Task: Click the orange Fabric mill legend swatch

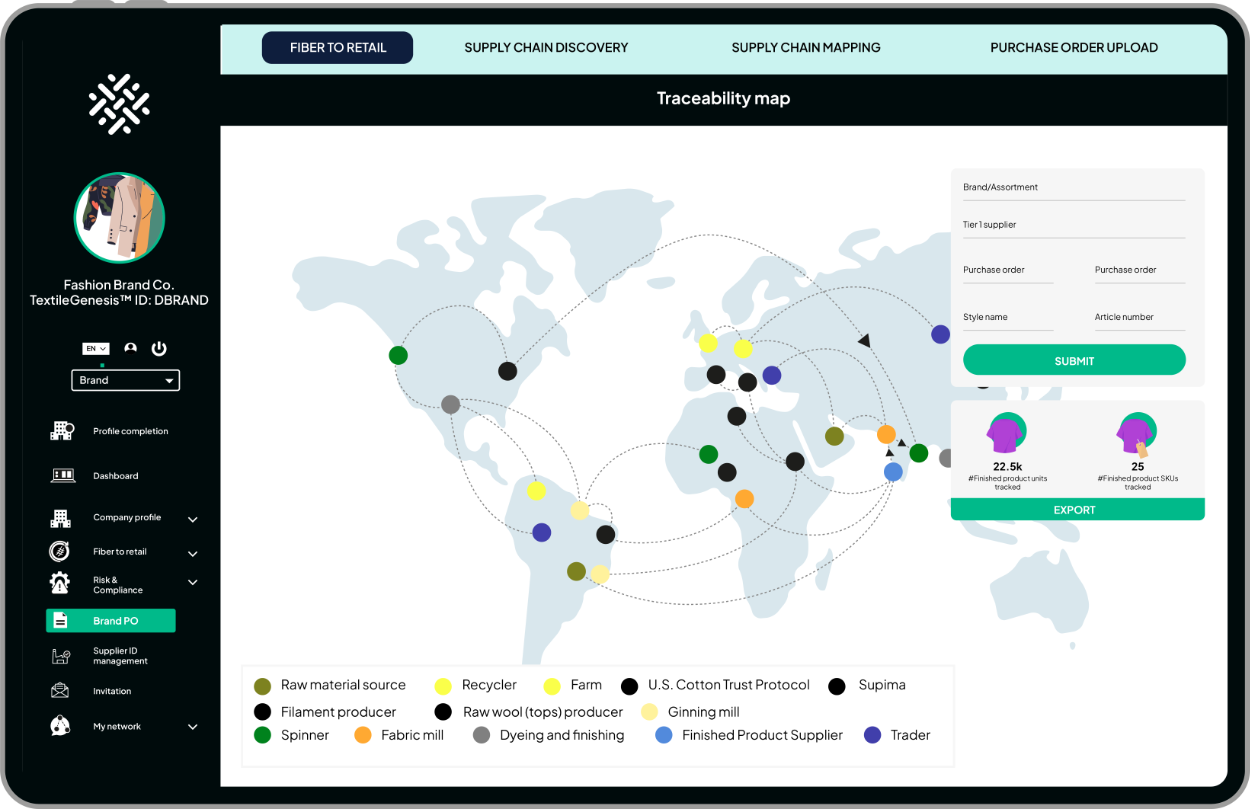Action: pyautogui.click(x=363, y=735)
